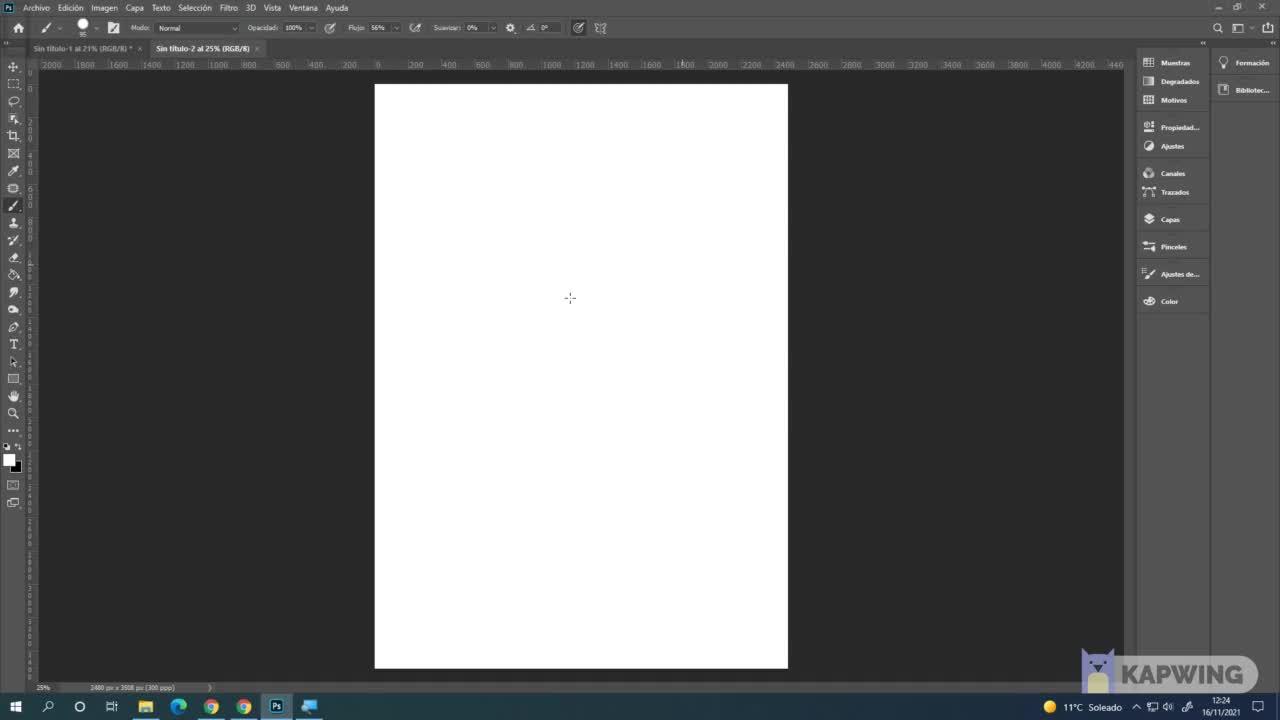Select the Object Selection tool
Viewport: 1280px width, 720px height.
(13, 119)
